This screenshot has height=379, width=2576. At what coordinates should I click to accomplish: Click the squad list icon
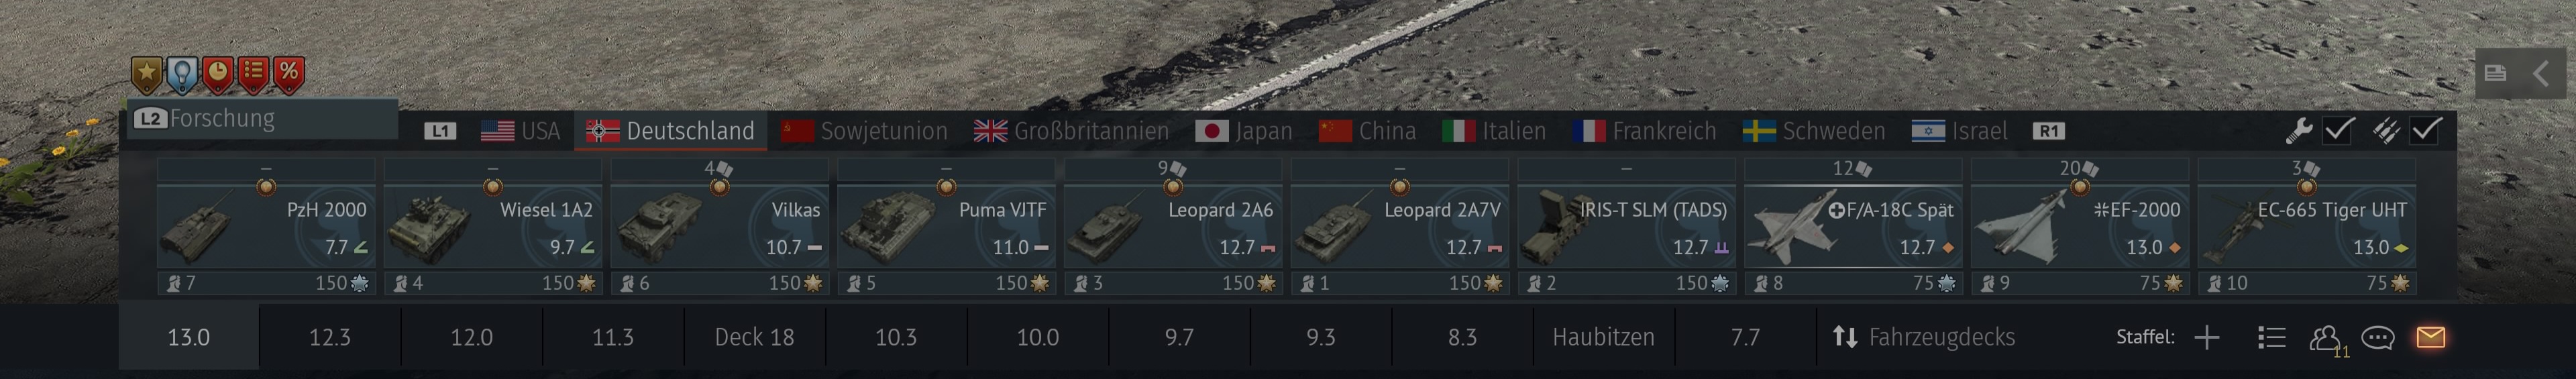[2271, 338]
